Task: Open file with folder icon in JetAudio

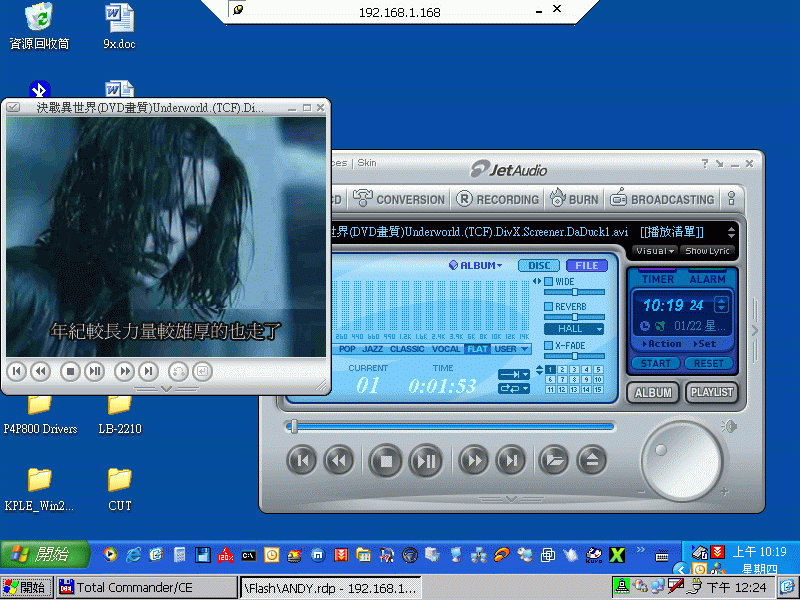Action: (x=554, y=461)
